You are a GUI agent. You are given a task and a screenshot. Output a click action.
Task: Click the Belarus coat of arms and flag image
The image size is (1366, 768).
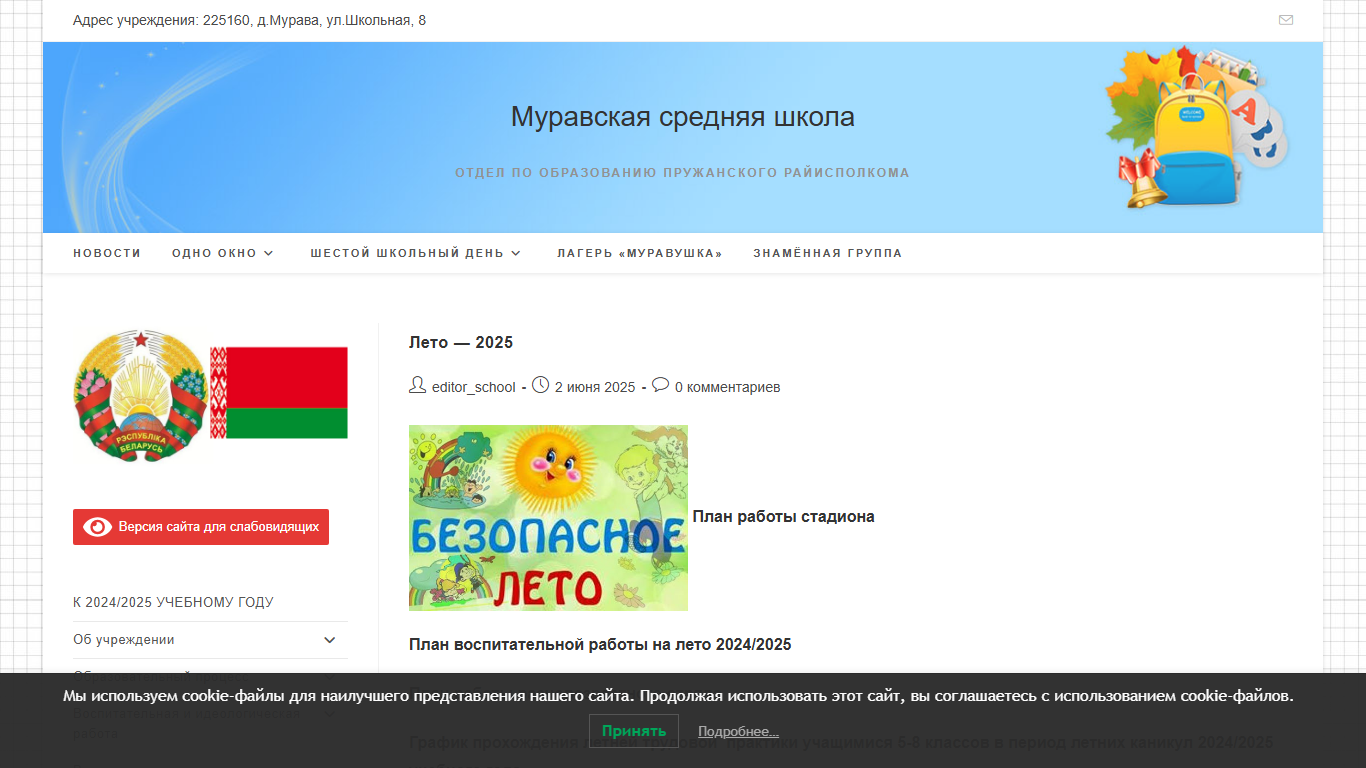click(x=210, y=395)
